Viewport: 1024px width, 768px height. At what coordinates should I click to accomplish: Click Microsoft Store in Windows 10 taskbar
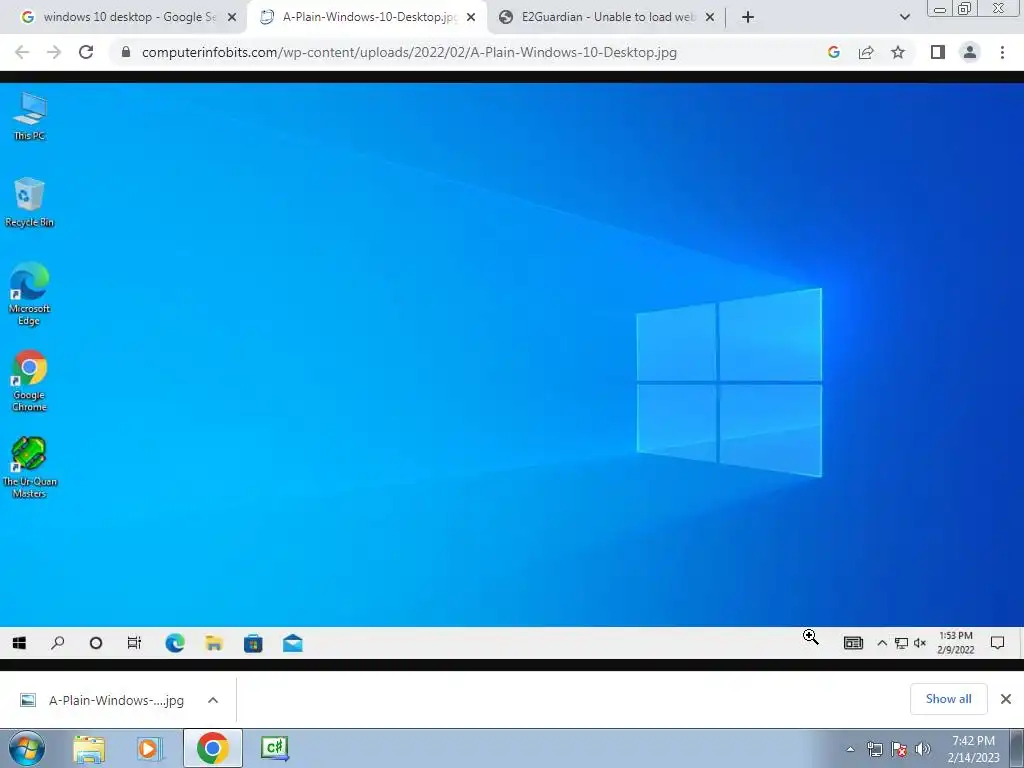[253, 643]
